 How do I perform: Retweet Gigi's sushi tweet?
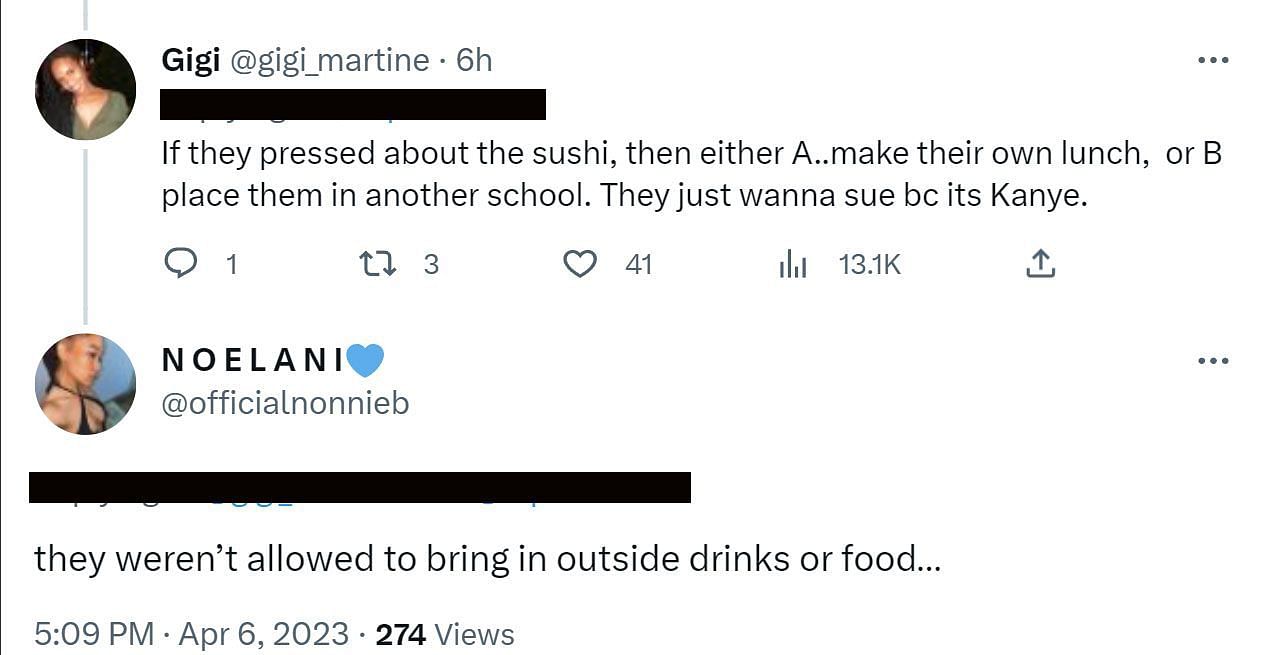[377, 264]
